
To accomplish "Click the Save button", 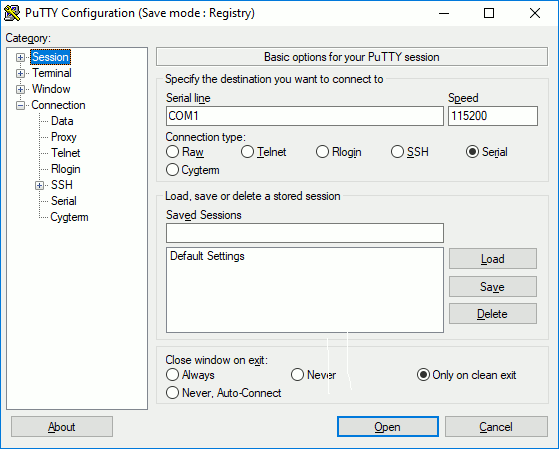I will click(493, 286).
